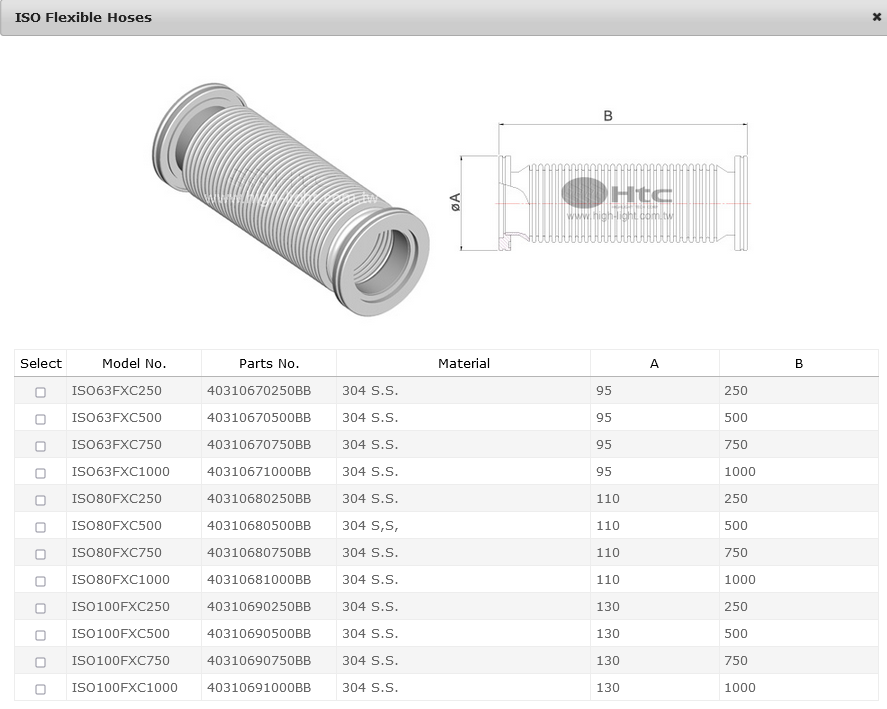Tick the ISO100FXC1000 checkbox
The height and width of the screenshot is (709, 887).
(x=41, y=689)
